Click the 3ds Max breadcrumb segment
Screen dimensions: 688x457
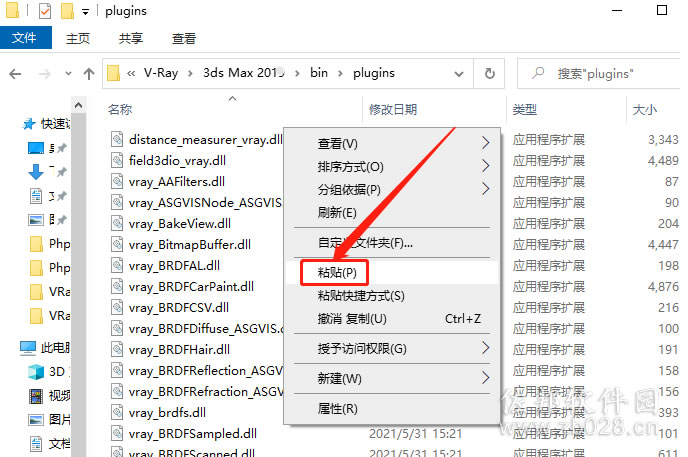coord(244,73)
